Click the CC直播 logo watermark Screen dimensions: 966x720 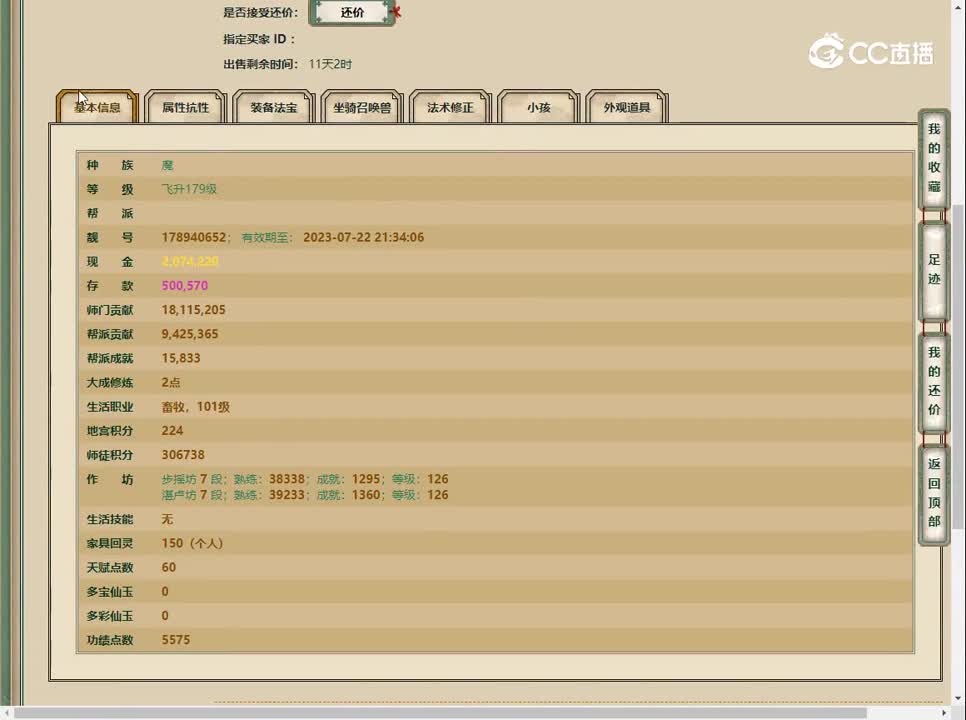871,52
